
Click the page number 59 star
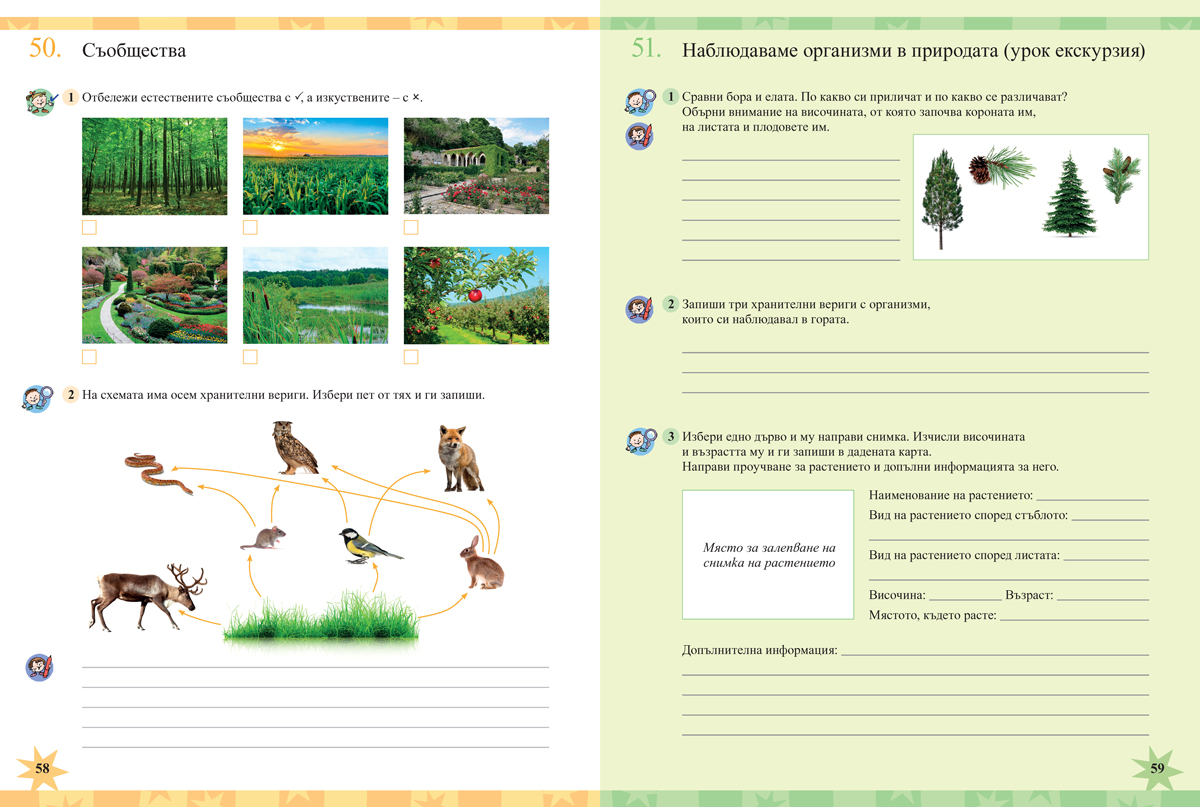coord(1158,766)
